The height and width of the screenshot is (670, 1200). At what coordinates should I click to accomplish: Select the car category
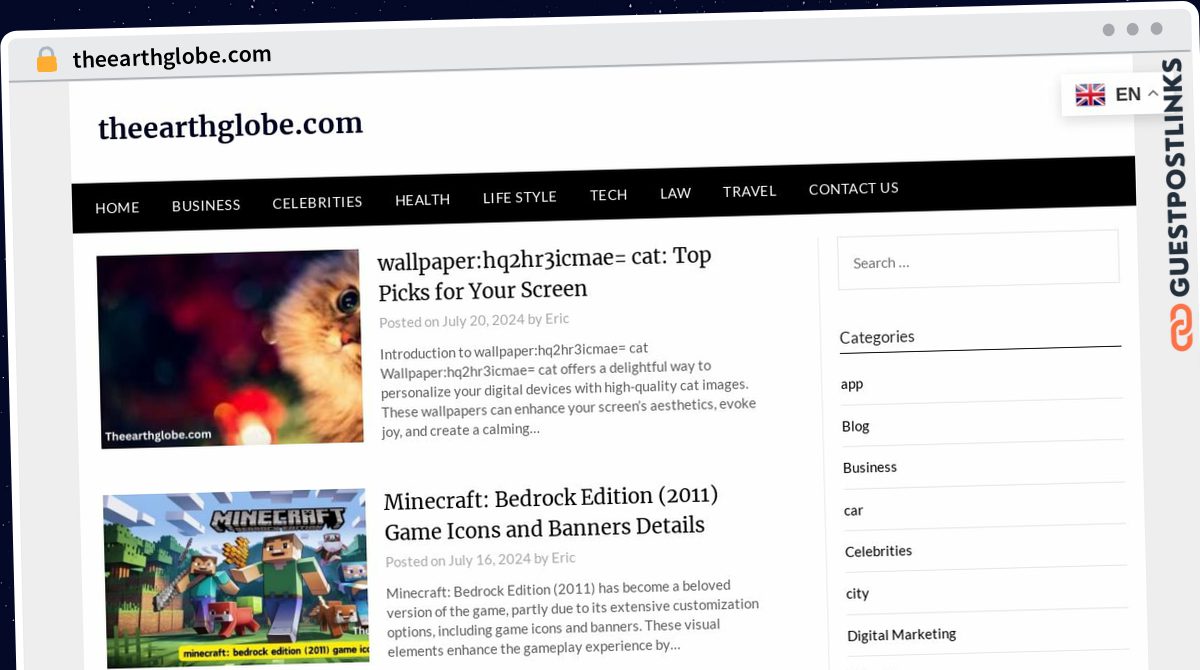coord(853,510)
